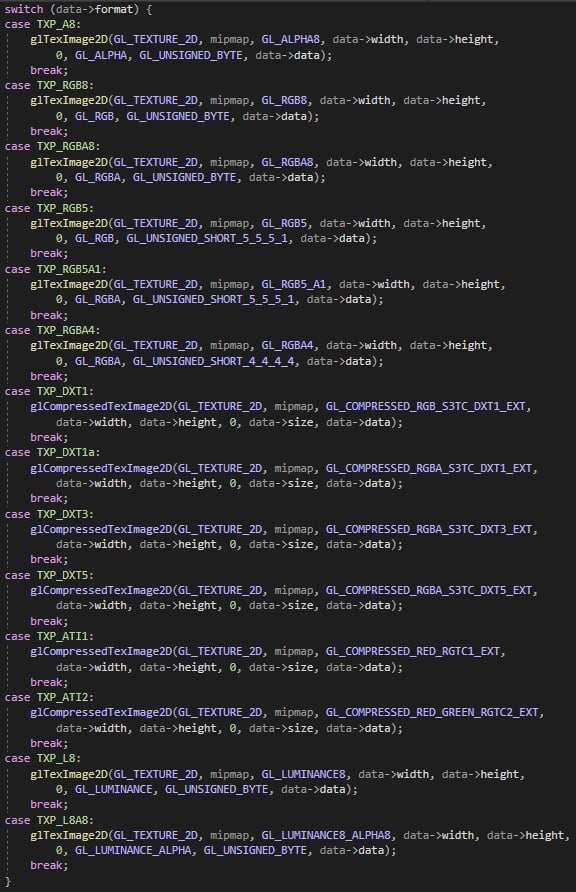Click "GL_COMPRESSED_RED_RGTC1_EXT" constant
The width and height of the screenshot is (576, 892).
(413, 652)
